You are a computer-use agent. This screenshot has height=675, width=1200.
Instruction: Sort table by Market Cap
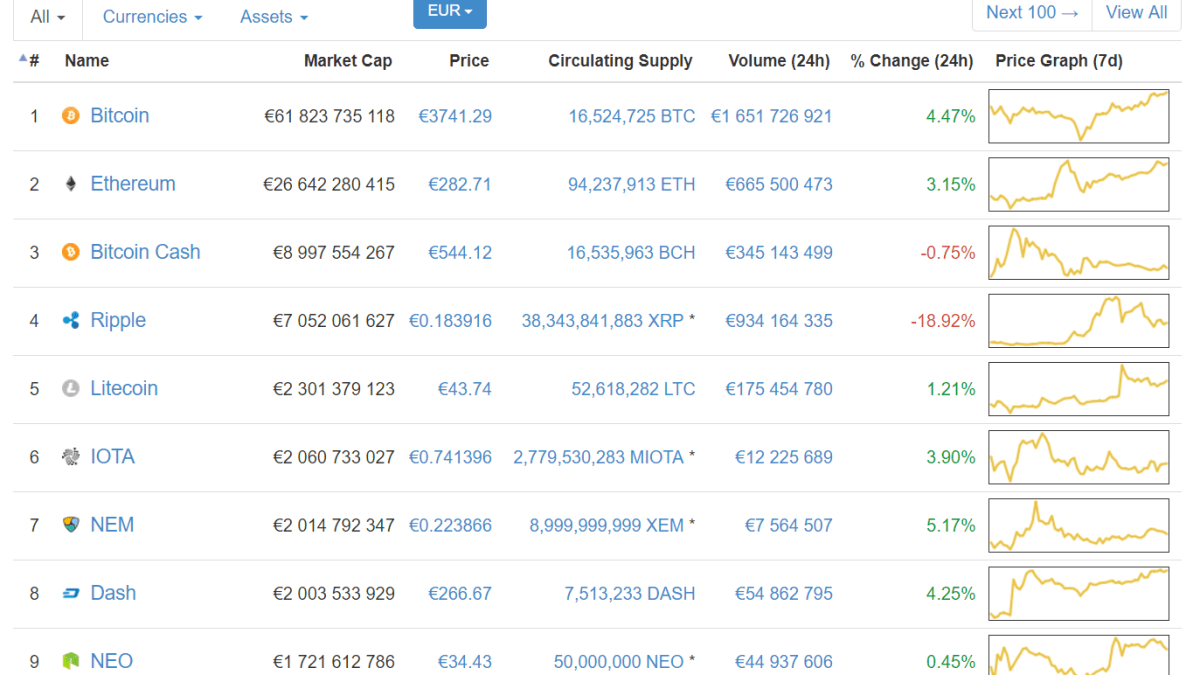[348, 61]
